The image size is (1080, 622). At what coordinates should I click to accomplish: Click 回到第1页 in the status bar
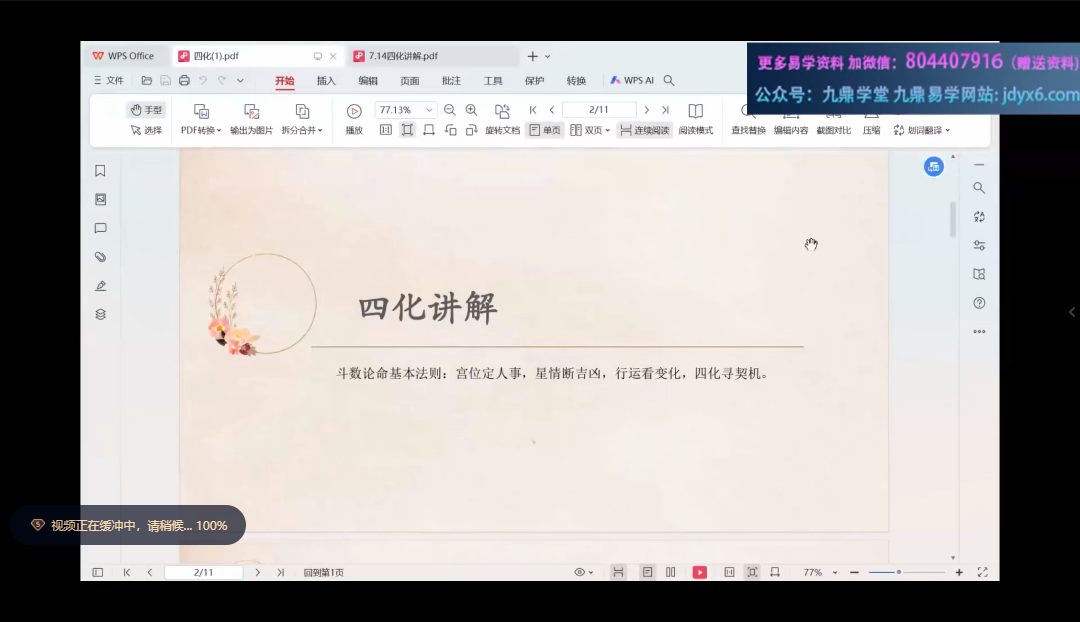tap(323, 572)
